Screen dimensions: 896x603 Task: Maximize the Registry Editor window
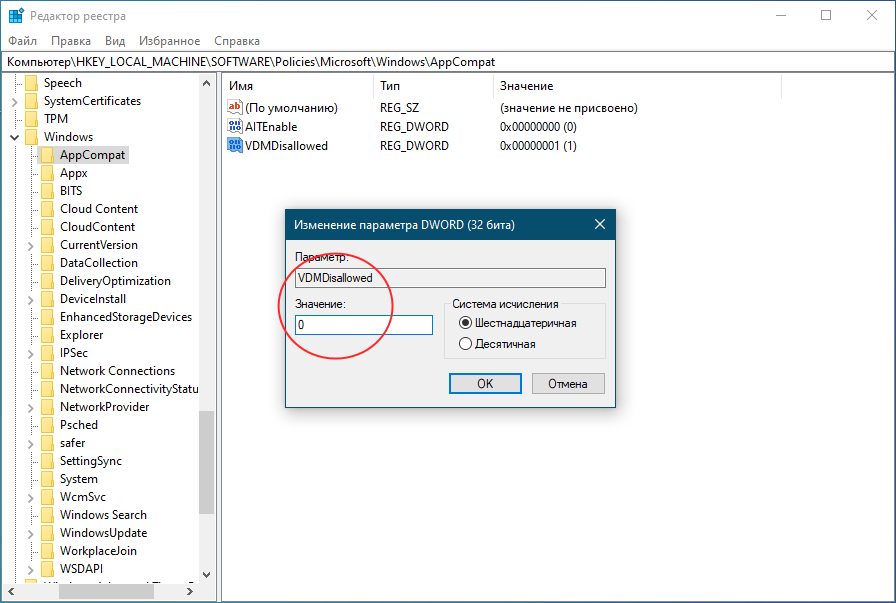[826, 15]
